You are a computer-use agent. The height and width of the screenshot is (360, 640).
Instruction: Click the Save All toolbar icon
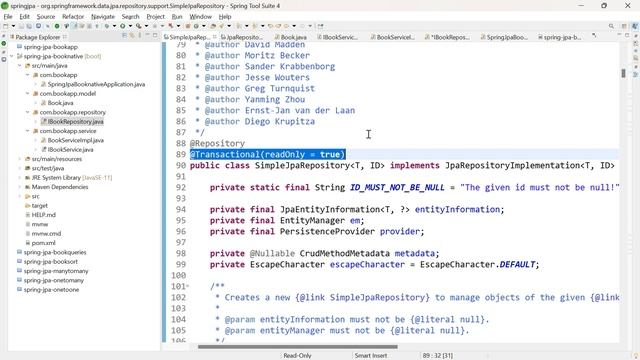point(29,26)
